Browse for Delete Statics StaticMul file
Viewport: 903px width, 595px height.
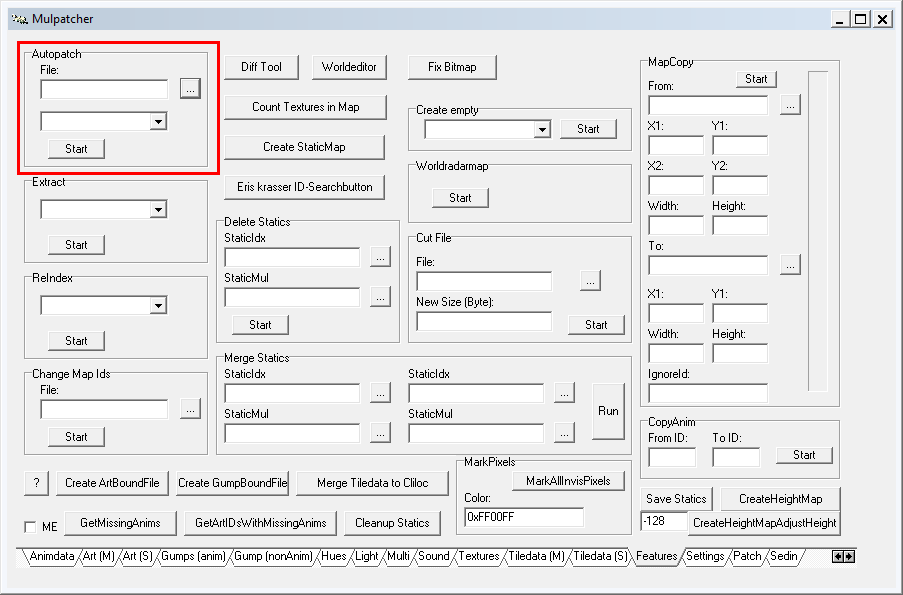380,297
